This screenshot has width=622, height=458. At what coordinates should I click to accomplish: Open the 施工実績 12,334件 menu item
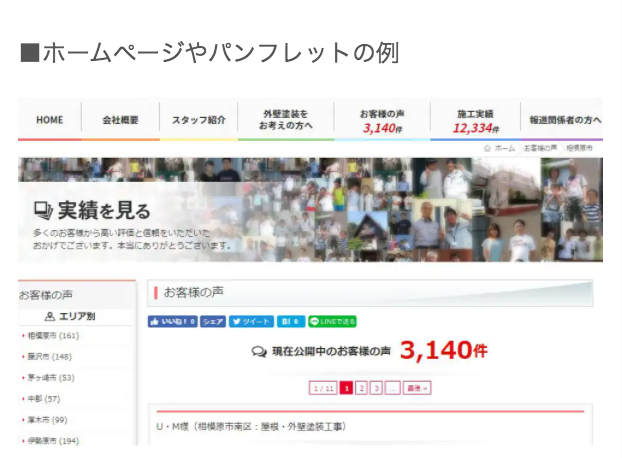point(476,121)
